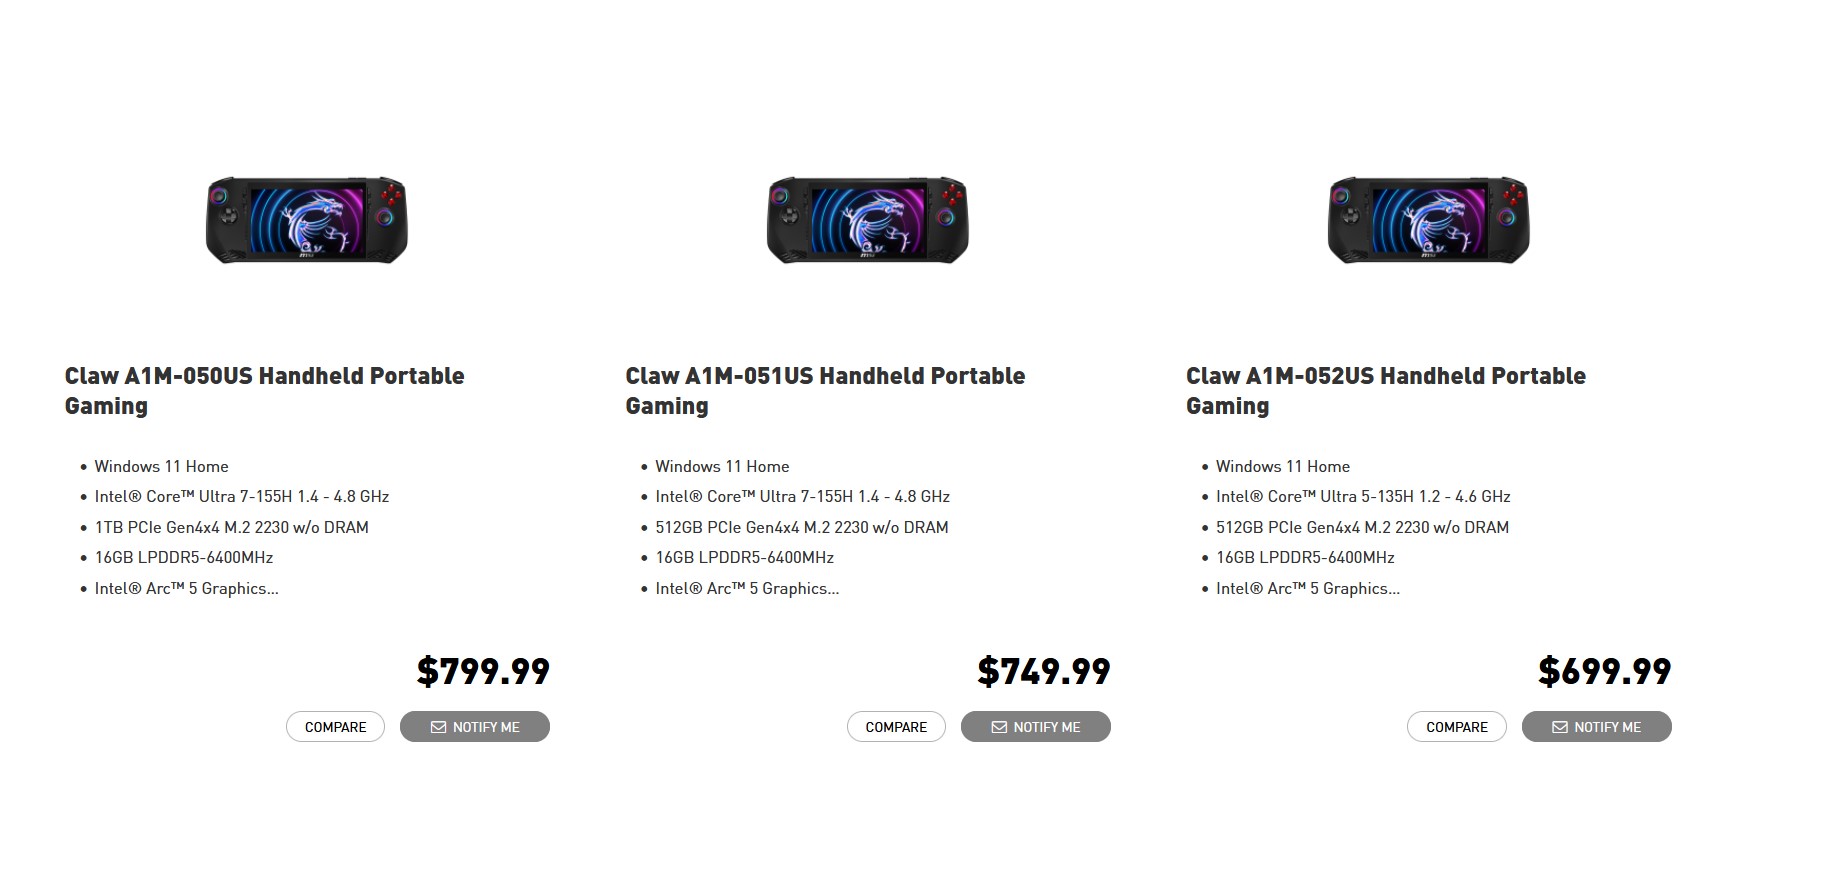Click the $799.99 price
The height and width of the screenshot is (877, 1828).
[x=483, y=671]
